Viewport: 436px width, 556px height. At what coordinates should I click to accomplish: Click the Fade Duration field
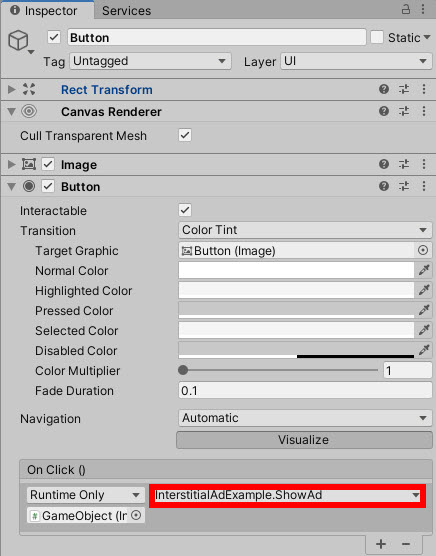[x=305, y=390]
